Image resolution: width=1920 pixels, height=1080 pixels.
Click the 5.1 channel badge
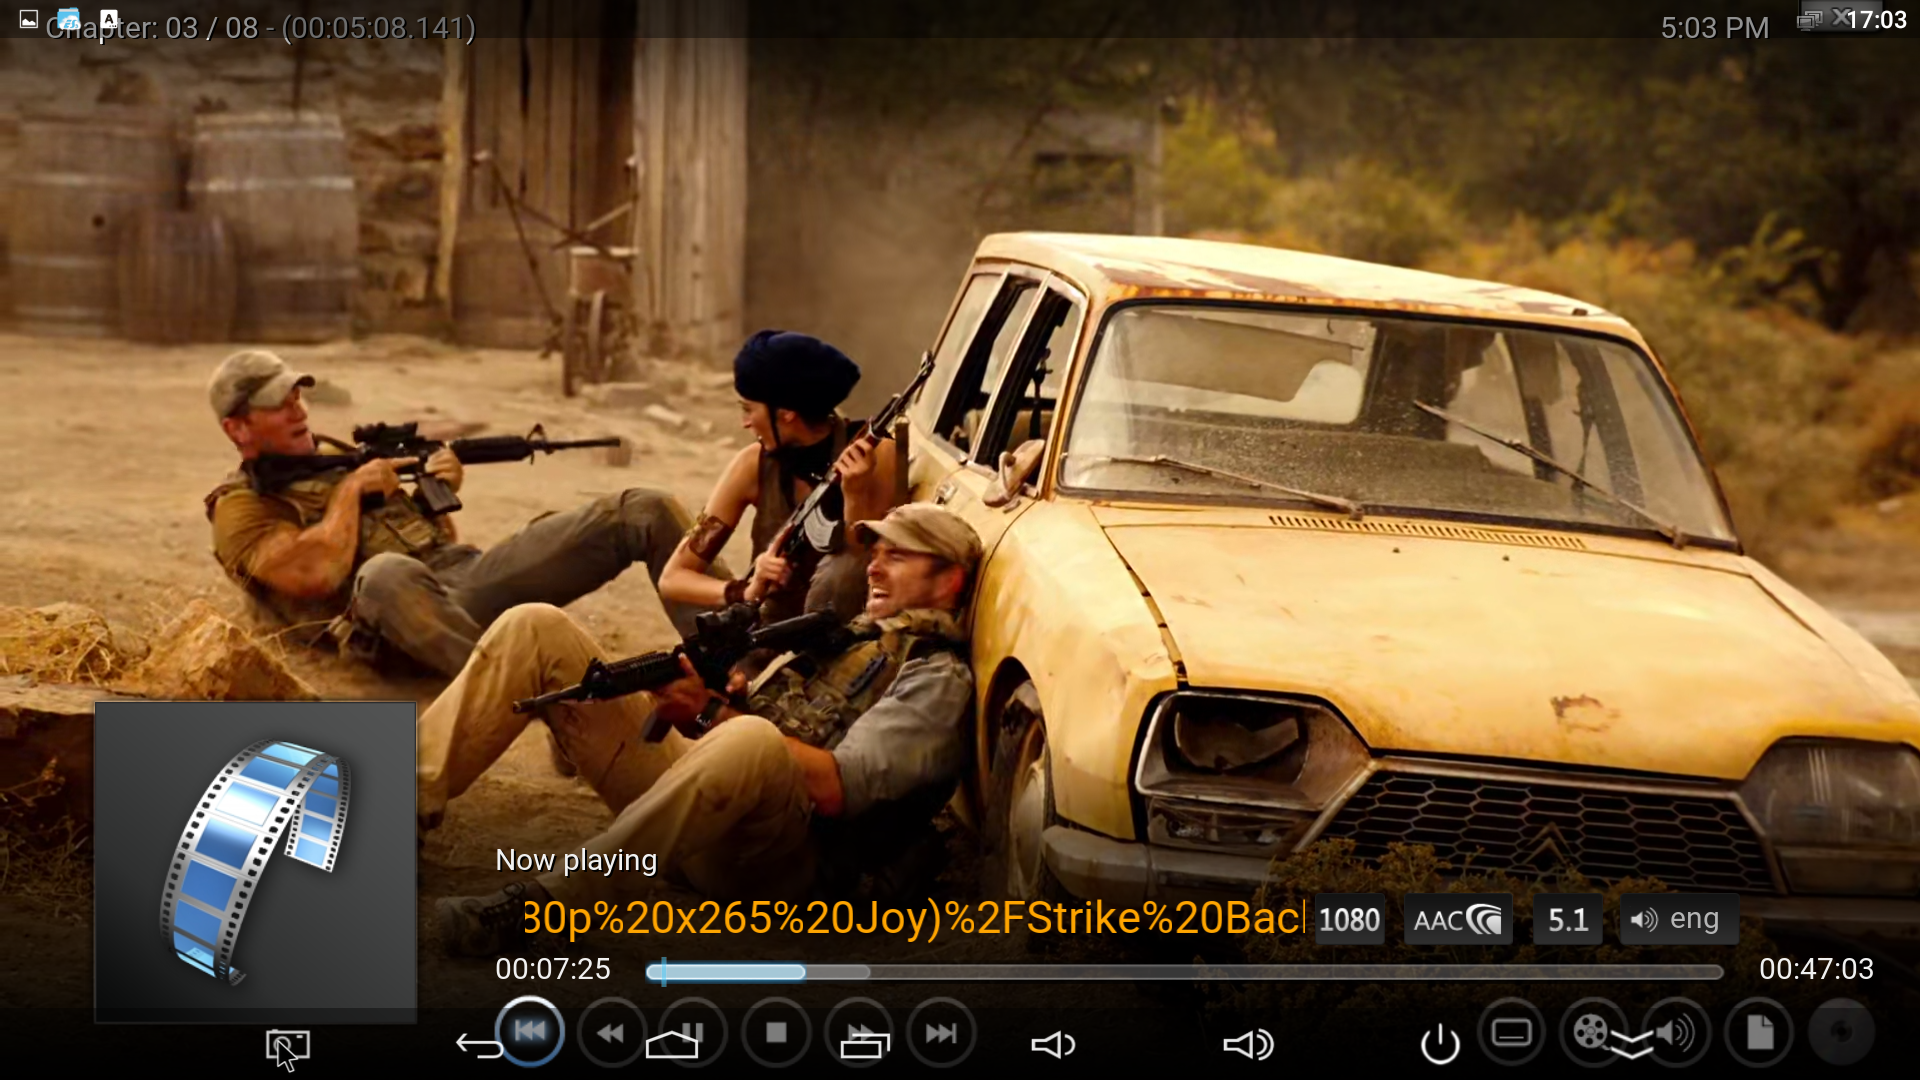(x=1567, y=920)
